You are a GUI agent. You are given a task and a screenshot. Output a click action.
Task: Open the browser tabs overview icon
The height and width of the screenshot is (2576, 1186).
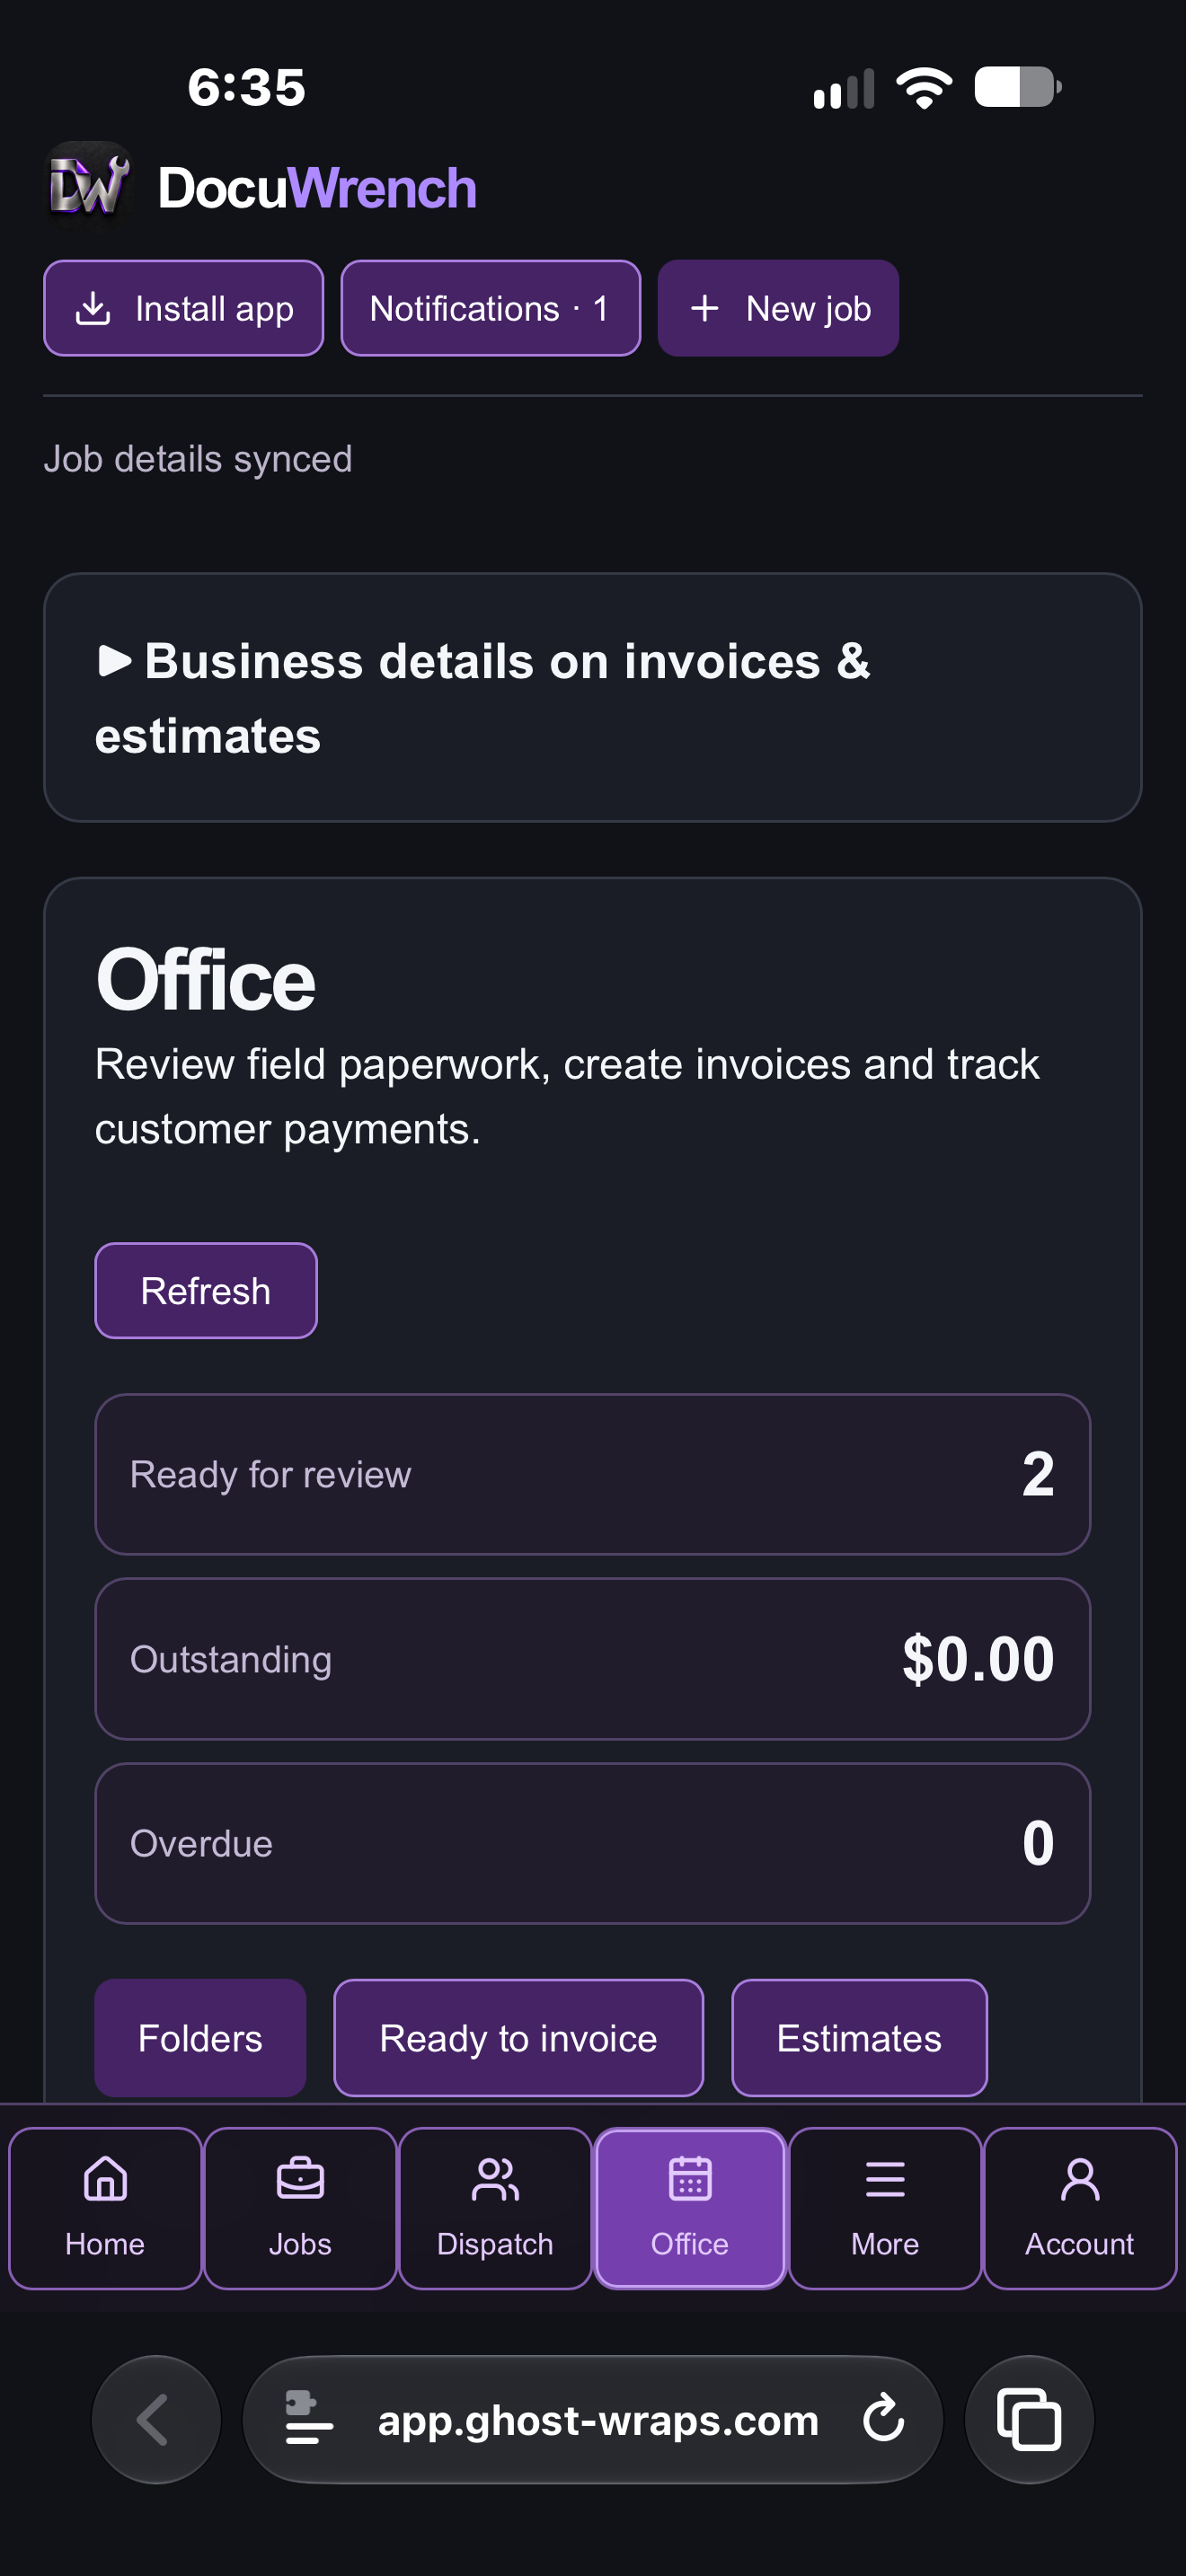1029,2420
